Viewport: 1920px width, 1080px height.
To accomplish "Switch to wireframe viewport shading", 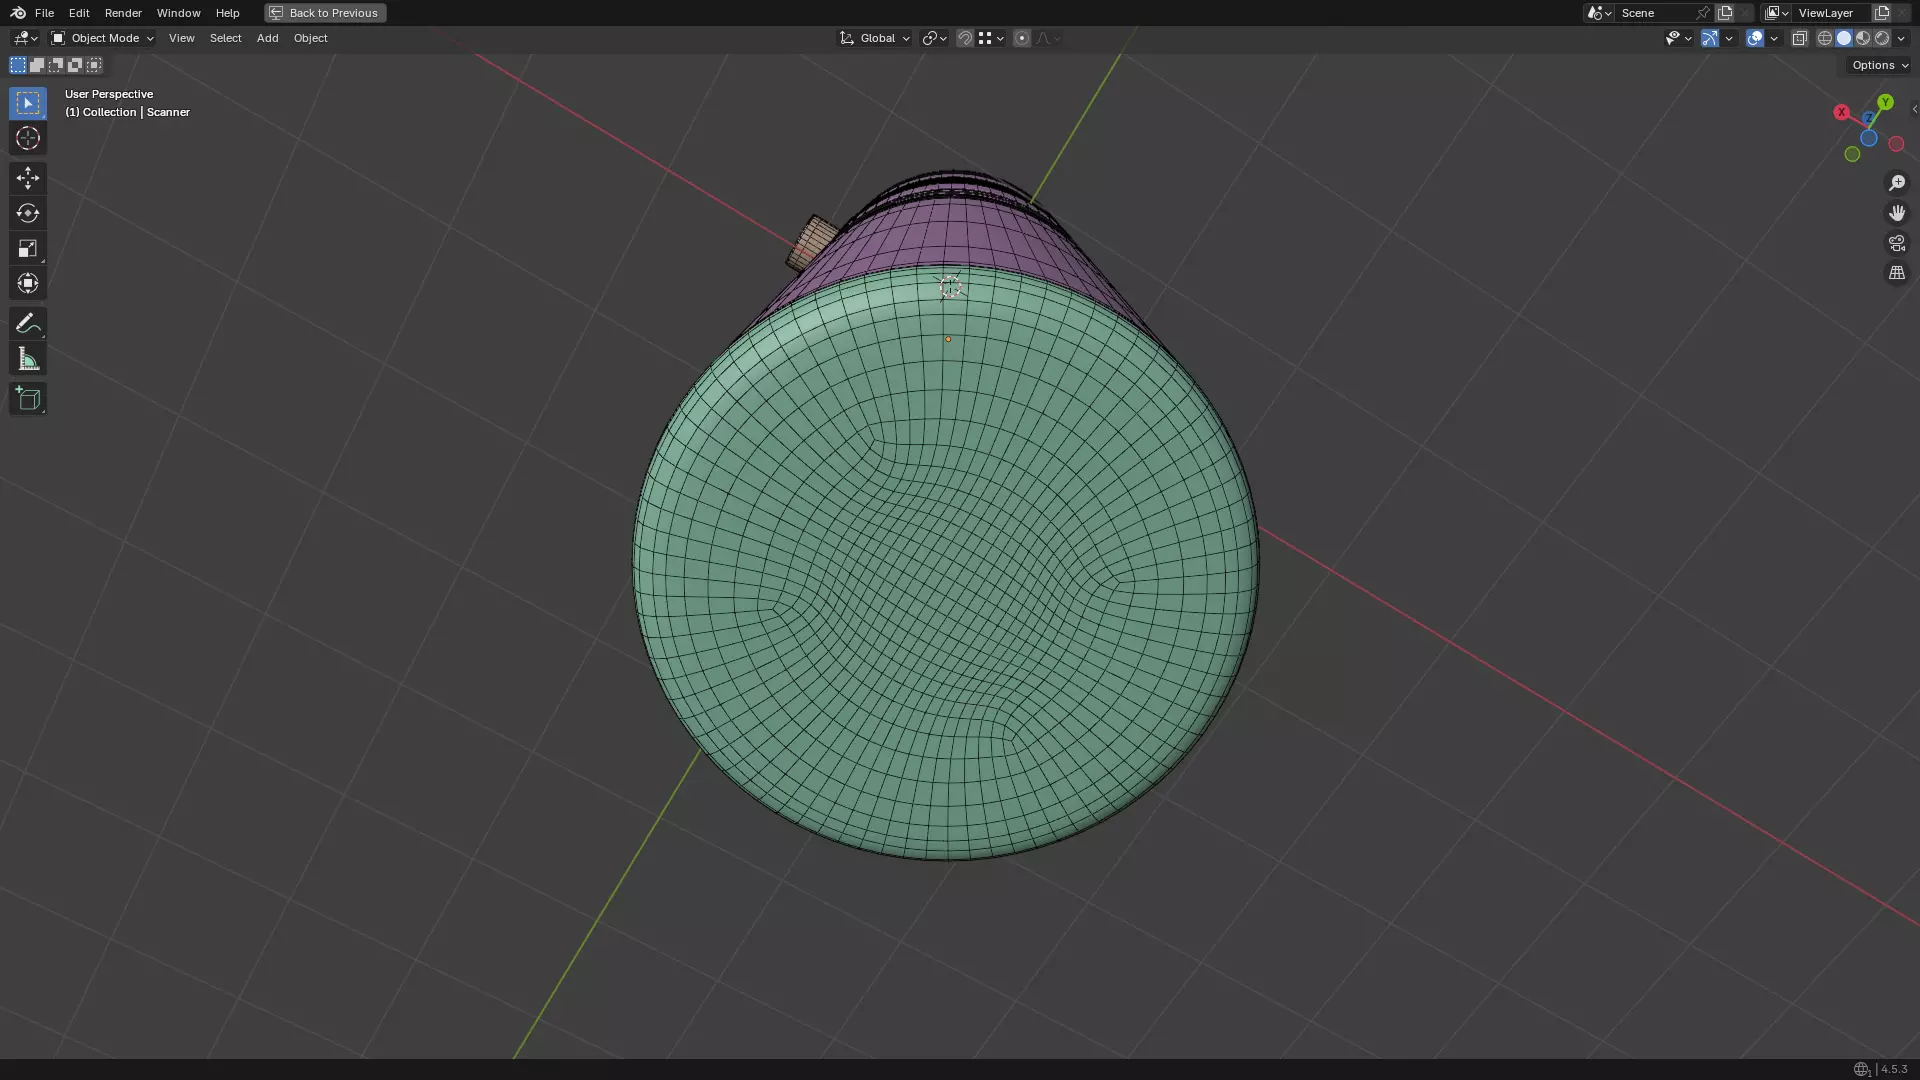I will point(1824,38).
